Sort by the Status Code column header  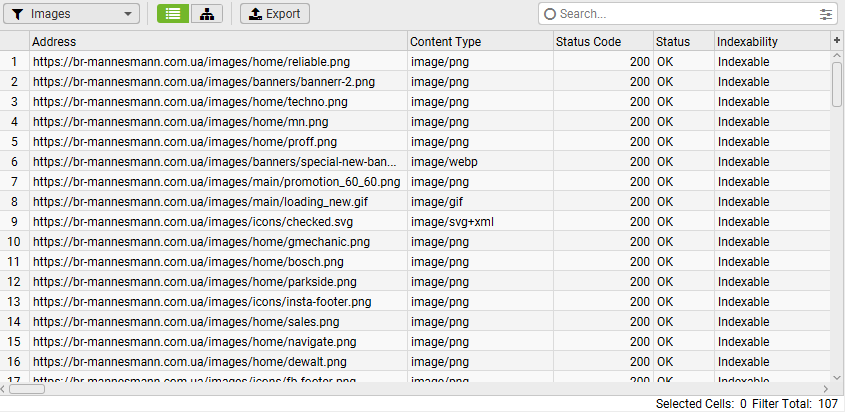602,41
